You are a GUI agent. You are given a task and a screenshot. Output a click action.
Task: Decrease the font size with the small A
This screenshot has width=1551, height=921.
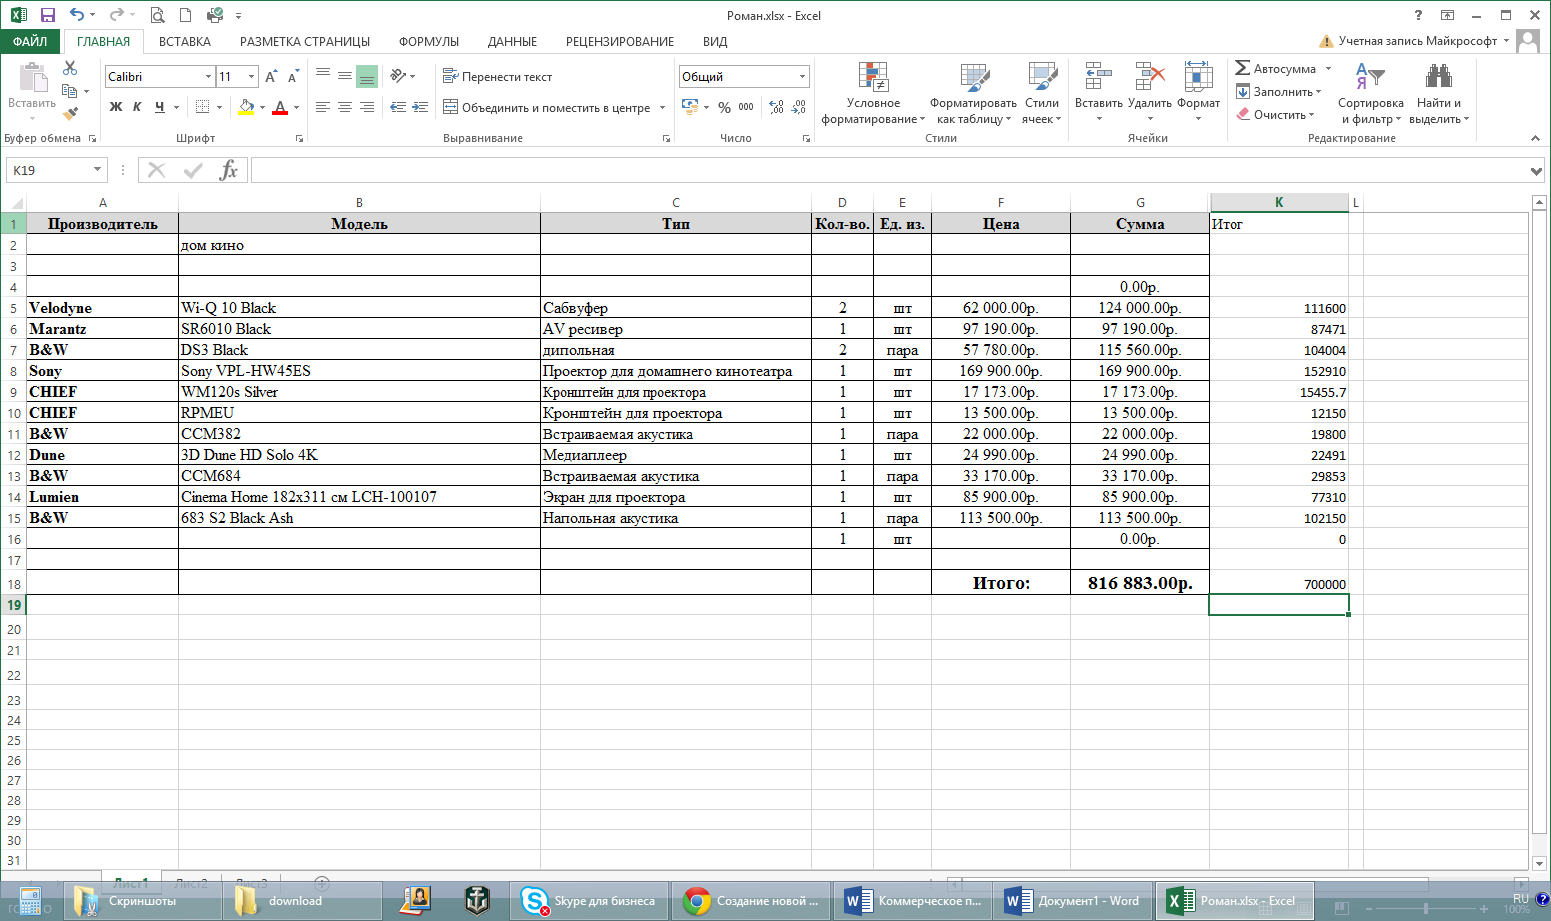[293, 76]
